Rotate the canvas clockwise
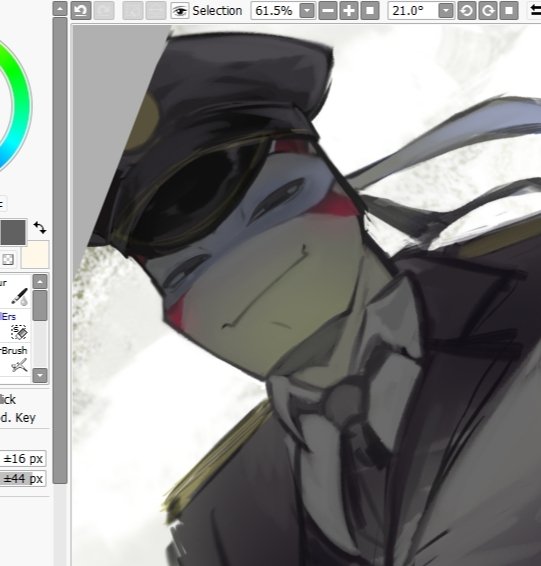541x566 pixels. pos(488,11)
